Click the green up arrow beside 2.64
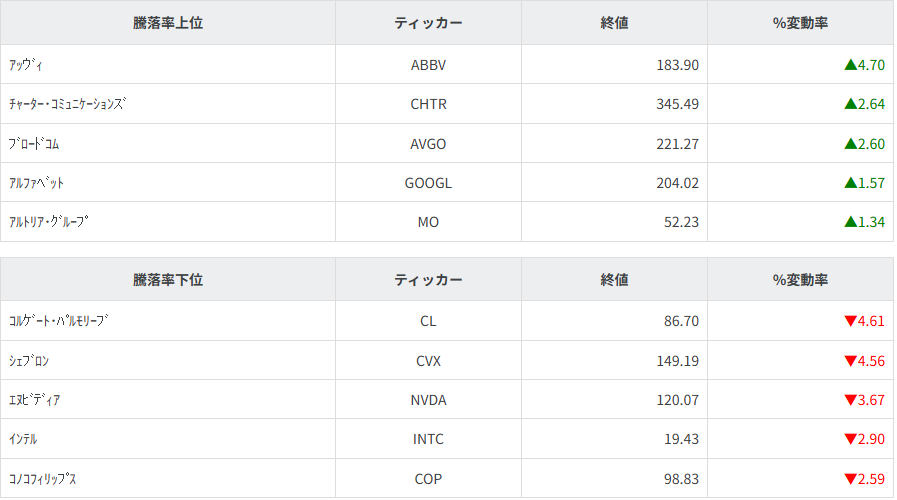897x500 pixels. (x=850, y=104)
